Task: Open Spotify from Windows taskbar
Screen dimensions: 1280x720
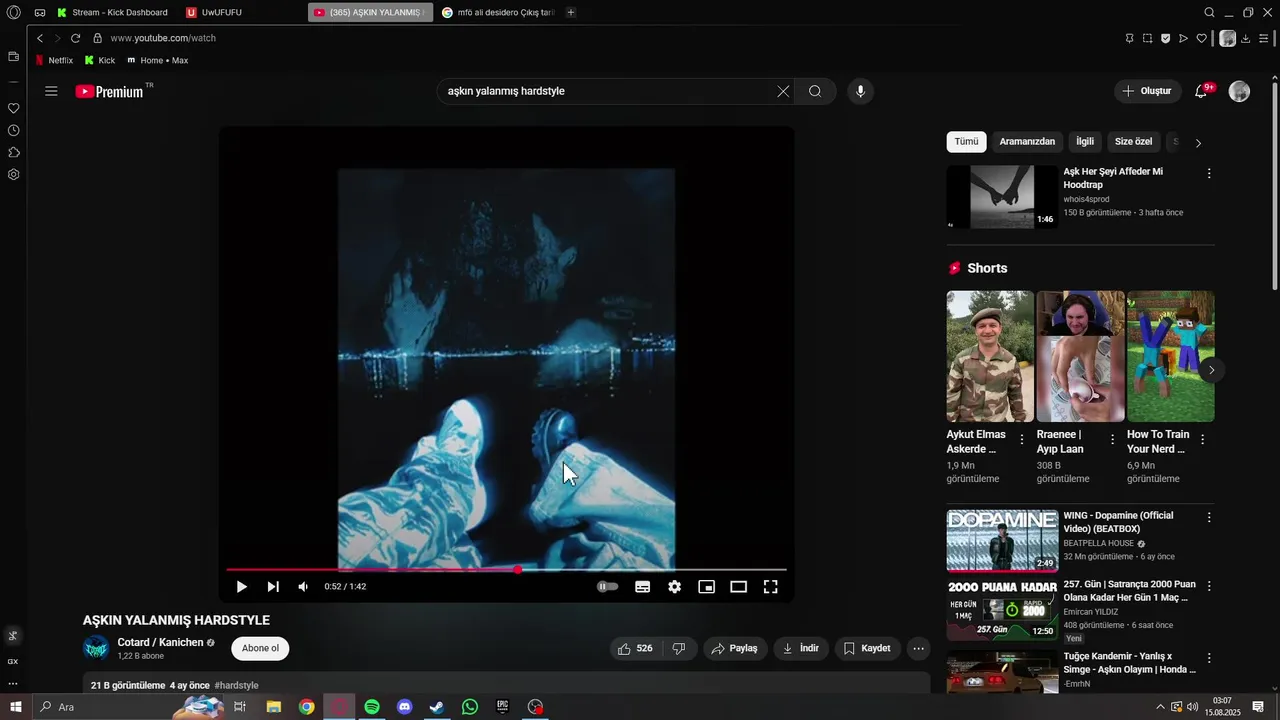Action: pyautogui.click(x=372, y=707)
